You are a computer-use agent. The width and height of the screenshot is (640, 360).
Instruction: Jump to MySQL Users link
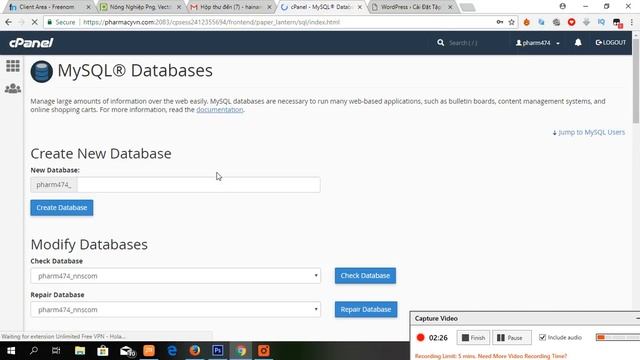click(589, 132)
